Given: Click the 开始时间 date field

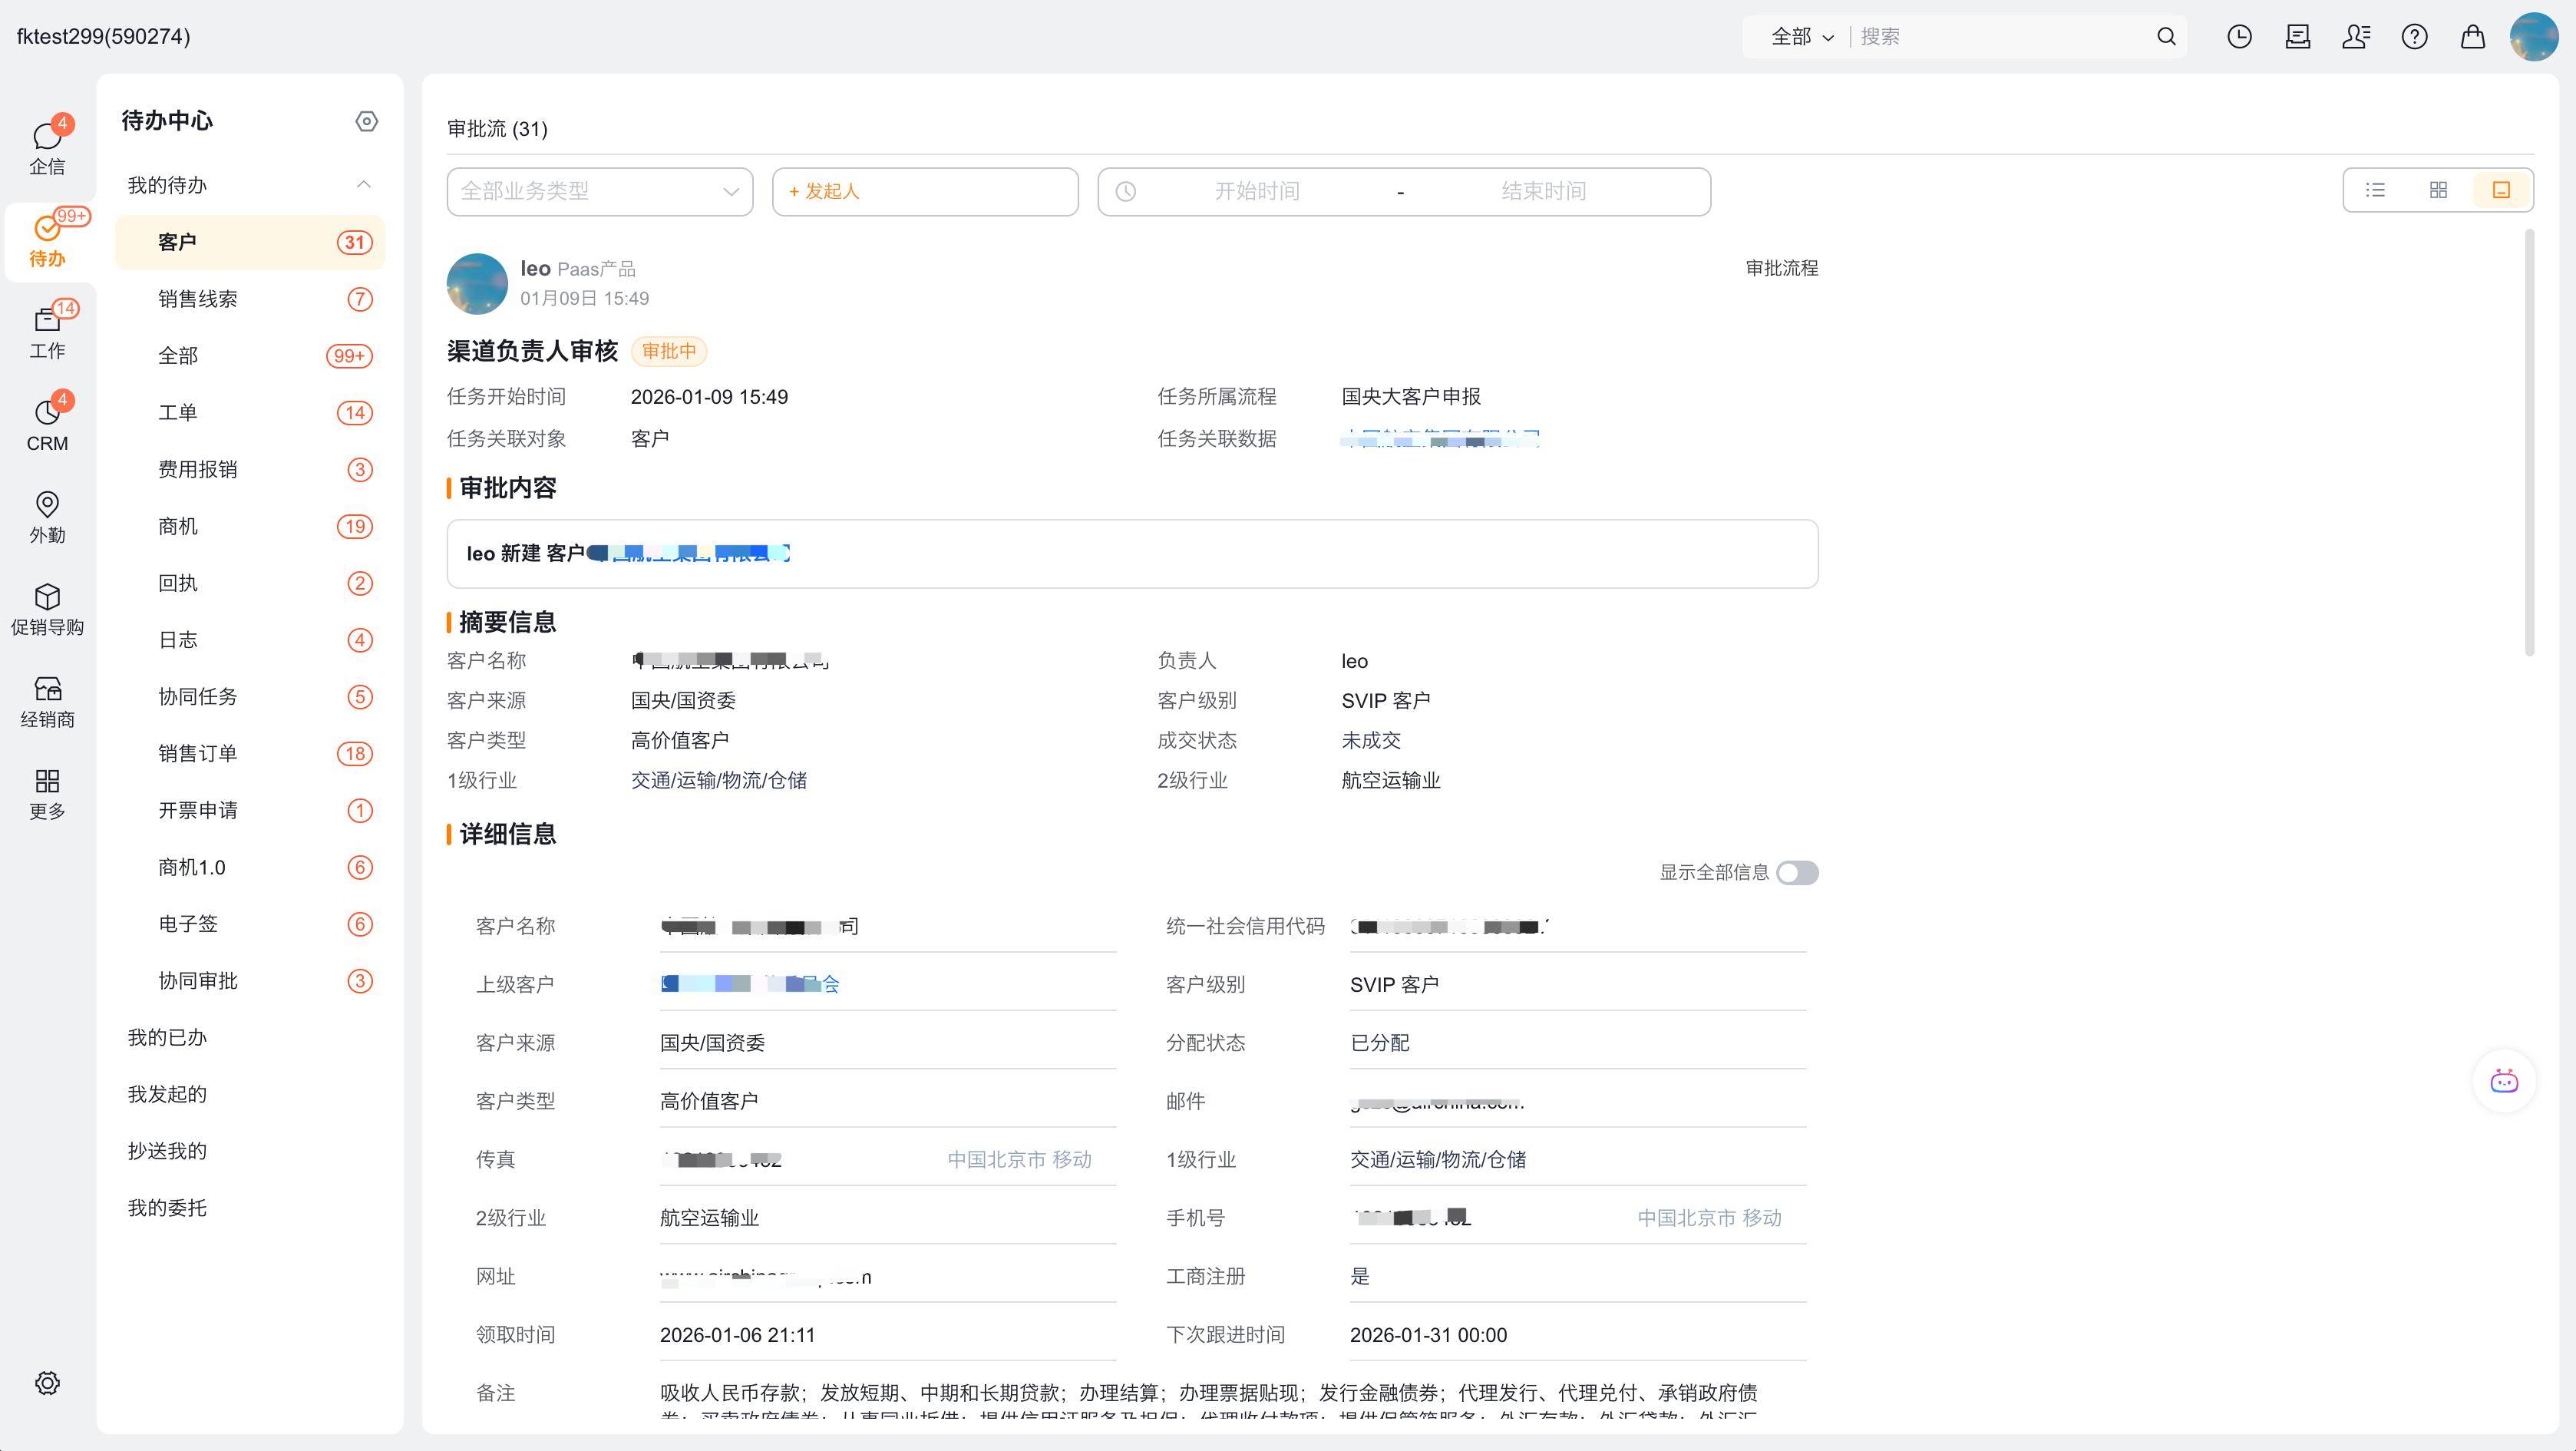Looking at the screenshot, I should (1256, 191).
